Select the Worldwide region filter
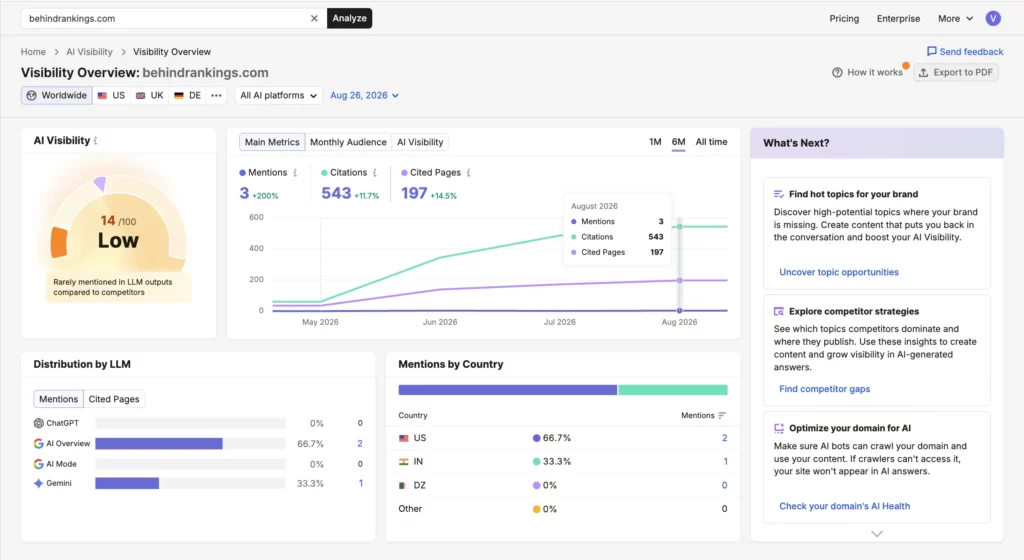1024x560 pixels. click(57, 95)
